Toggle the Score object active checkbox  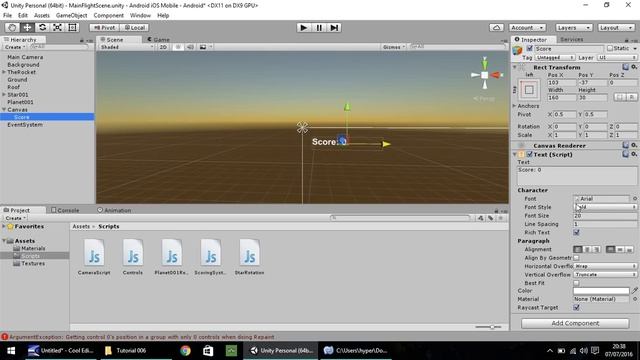click(x=530, y=49)
